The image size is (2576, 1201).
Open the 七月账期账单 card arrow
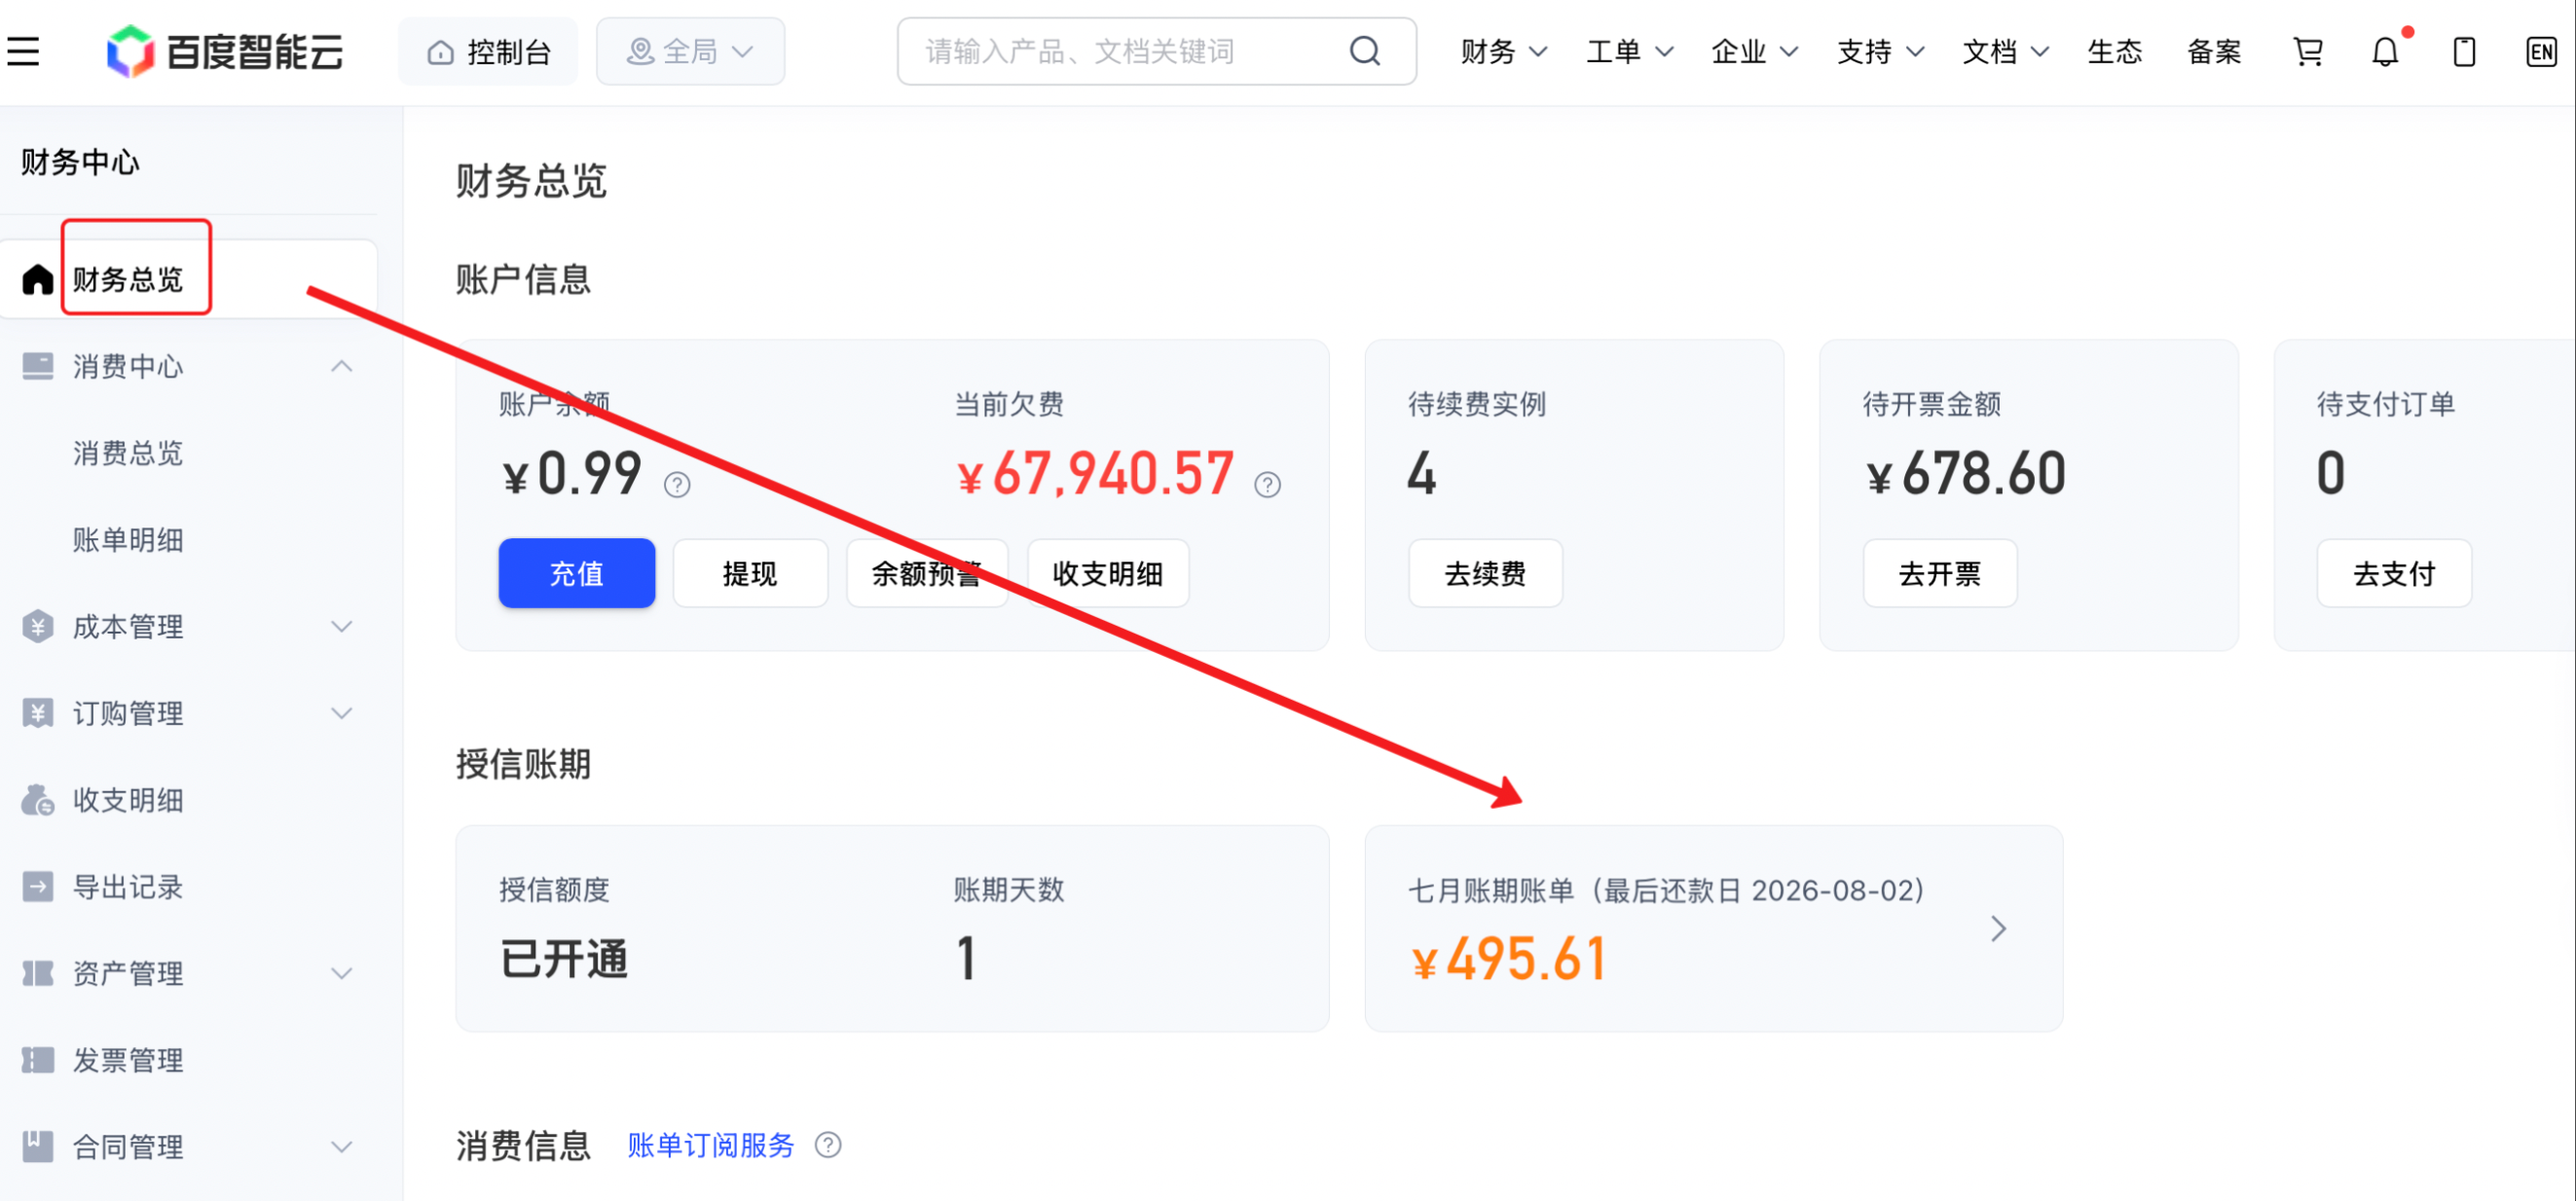pyautogui.click(x=1997, y=929)
